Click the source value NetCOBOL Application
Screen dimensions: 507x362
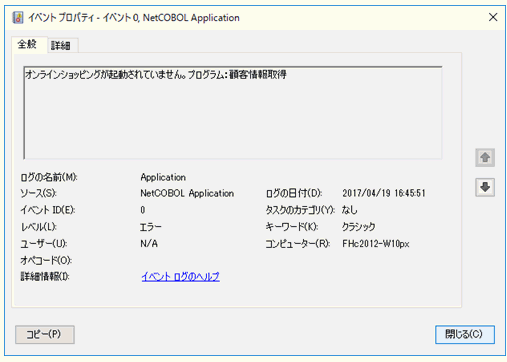[187, 193]
